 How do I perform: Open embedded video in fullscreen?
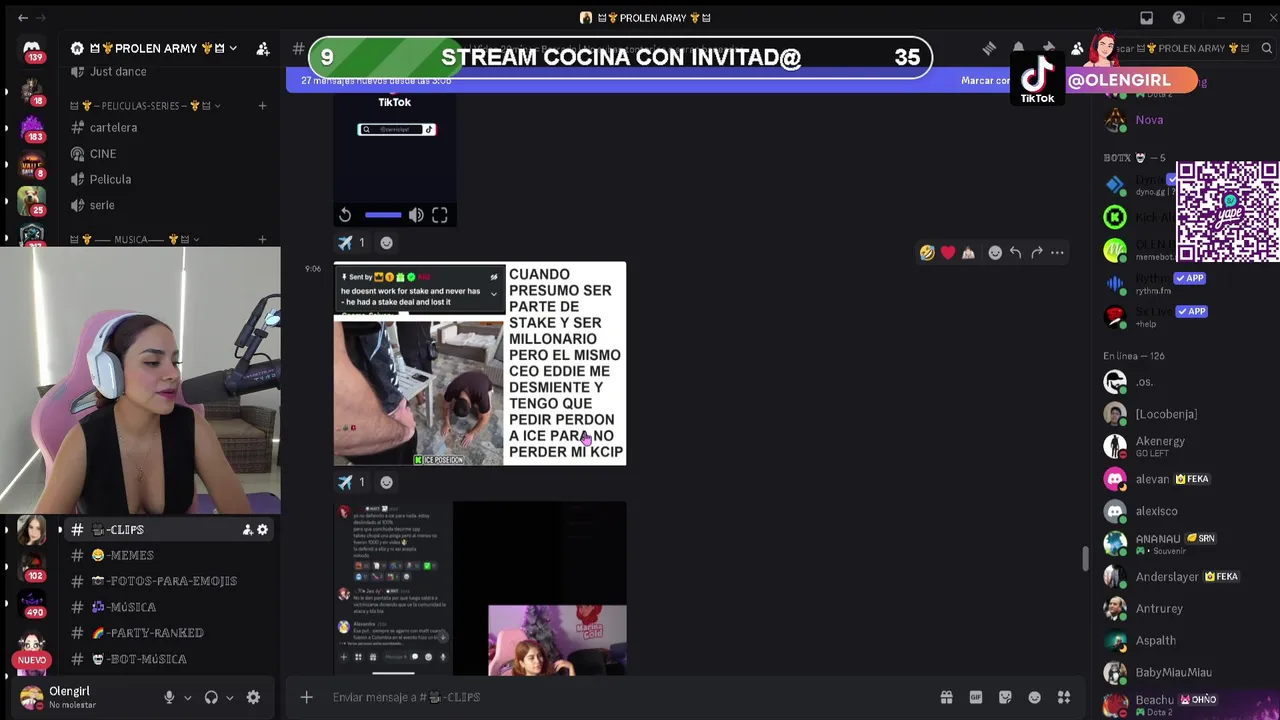click(440, 215)
